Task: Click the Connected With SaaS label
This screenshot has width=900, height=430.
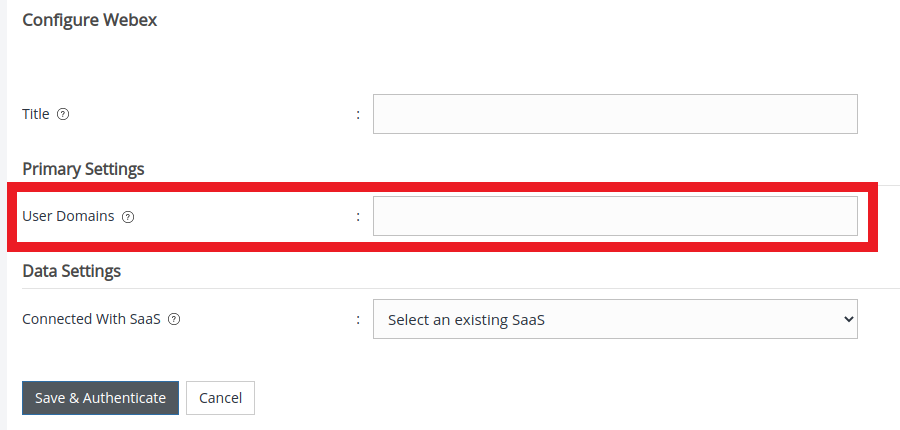Action: (92, 320)
